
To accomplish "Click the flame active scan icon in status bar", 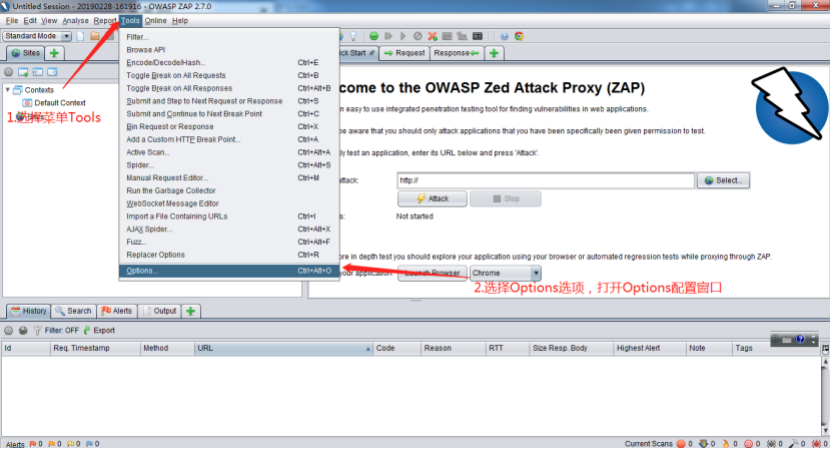I will (x=726, y=444).
